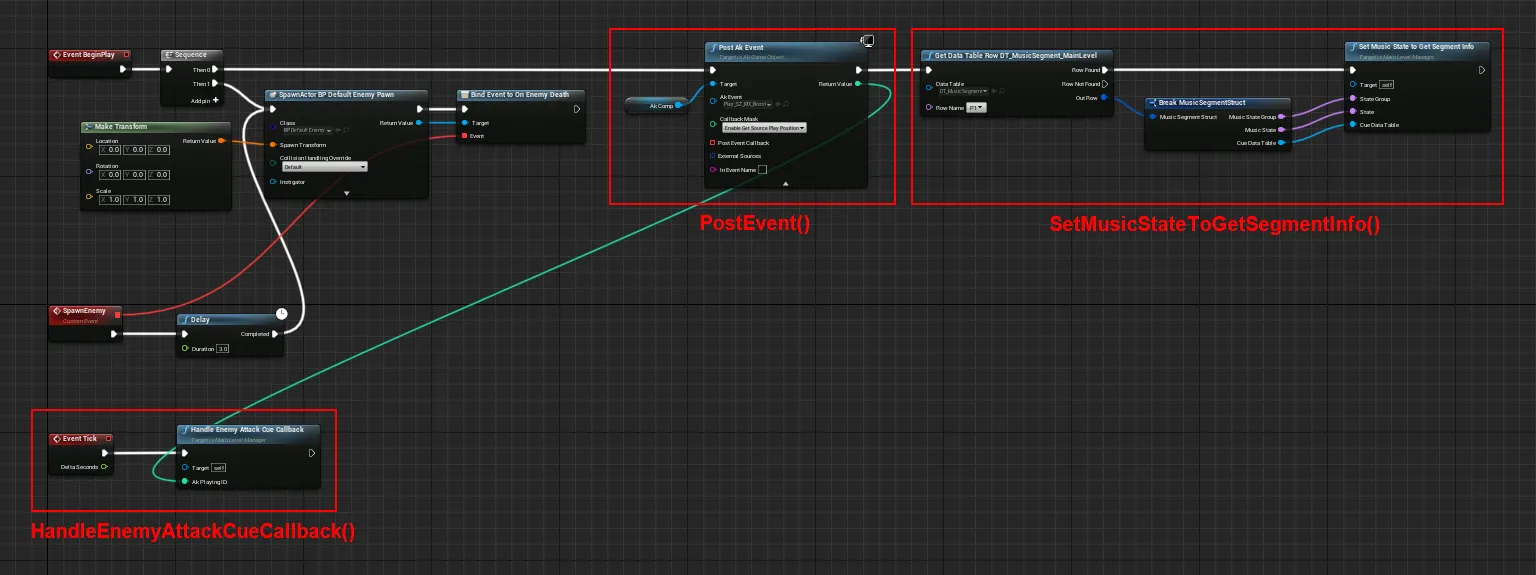The width and height of the screenshot is (1536, 575).
Task: Click the client-only monitor icon on Post Ak Event
Action: pyautogui.click(x=867, y=41)
